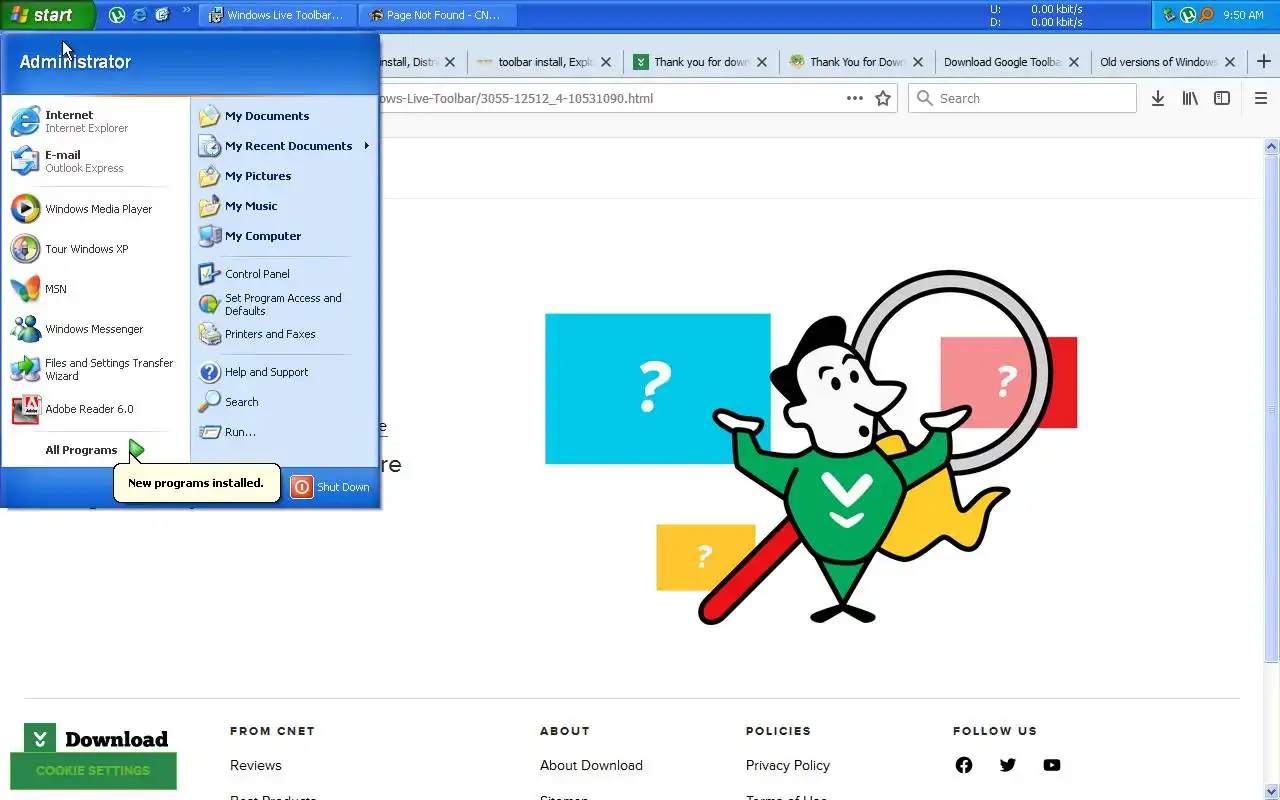
Task: Open My Music folder
Action: tap(284, 206)
